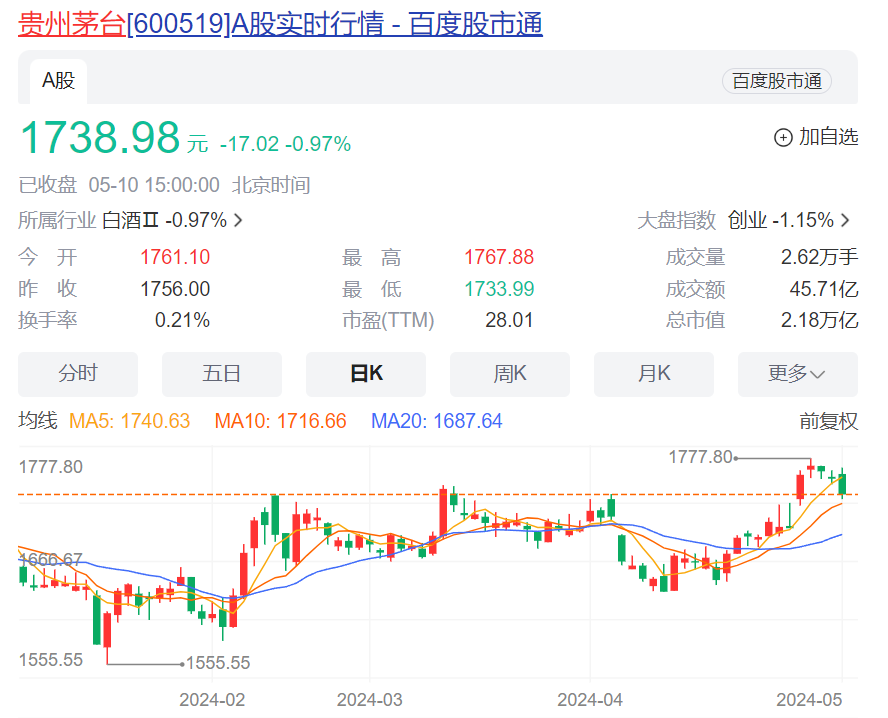Click the change text -17.02 -0.97%
Screen dimensions: 888x718
[285, 144]
